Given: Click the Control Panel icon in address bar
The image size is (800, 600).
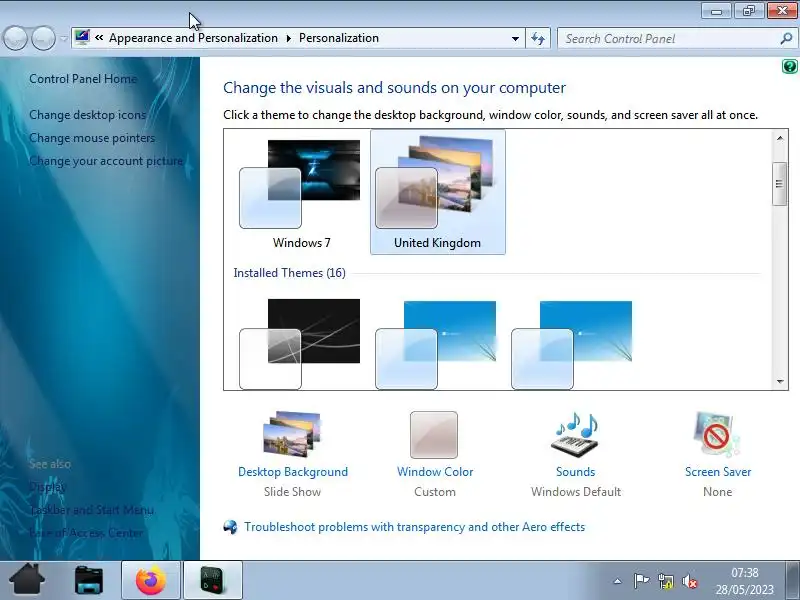Looking at the screenshot, I should click(82, 38).
